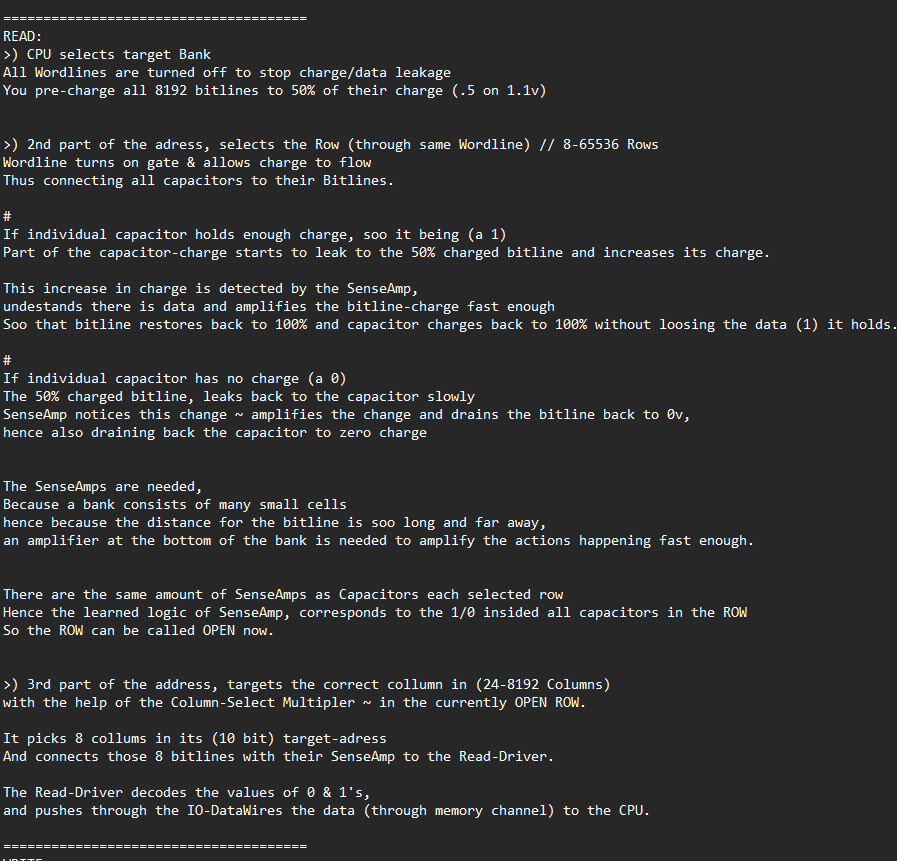
Task: Click the line 'Wordline turns on gate'
Action: pyautogui.click(x=187, y=162)
